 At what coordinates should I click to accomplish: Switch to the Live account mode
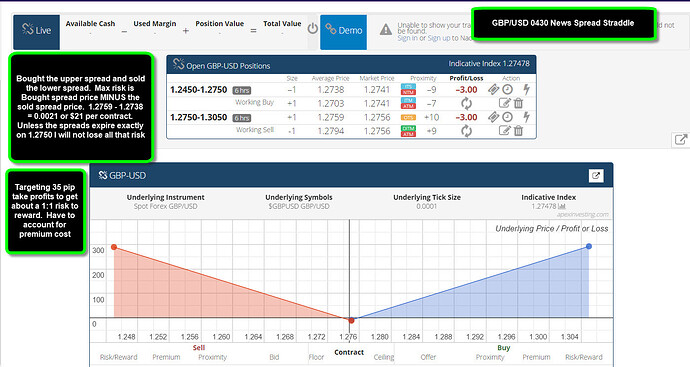(37, 32)
